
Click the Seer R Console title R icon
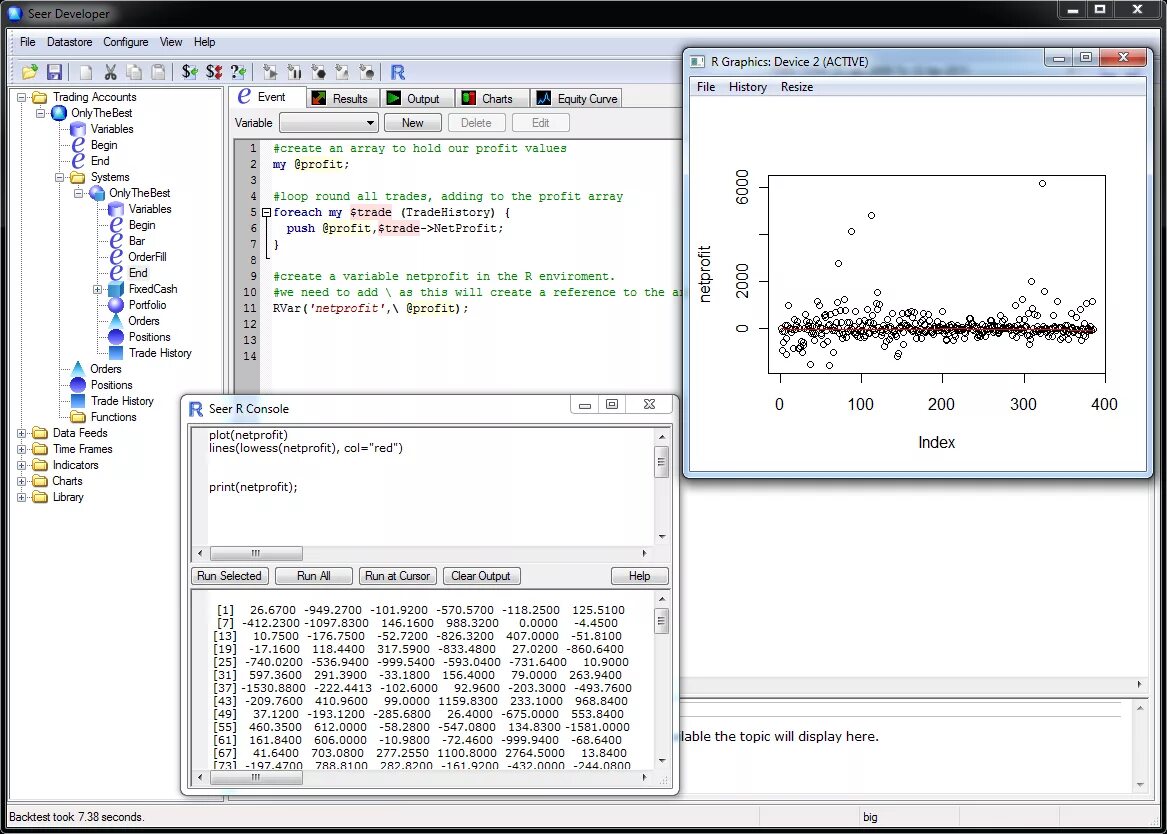[x=196, y=408]
